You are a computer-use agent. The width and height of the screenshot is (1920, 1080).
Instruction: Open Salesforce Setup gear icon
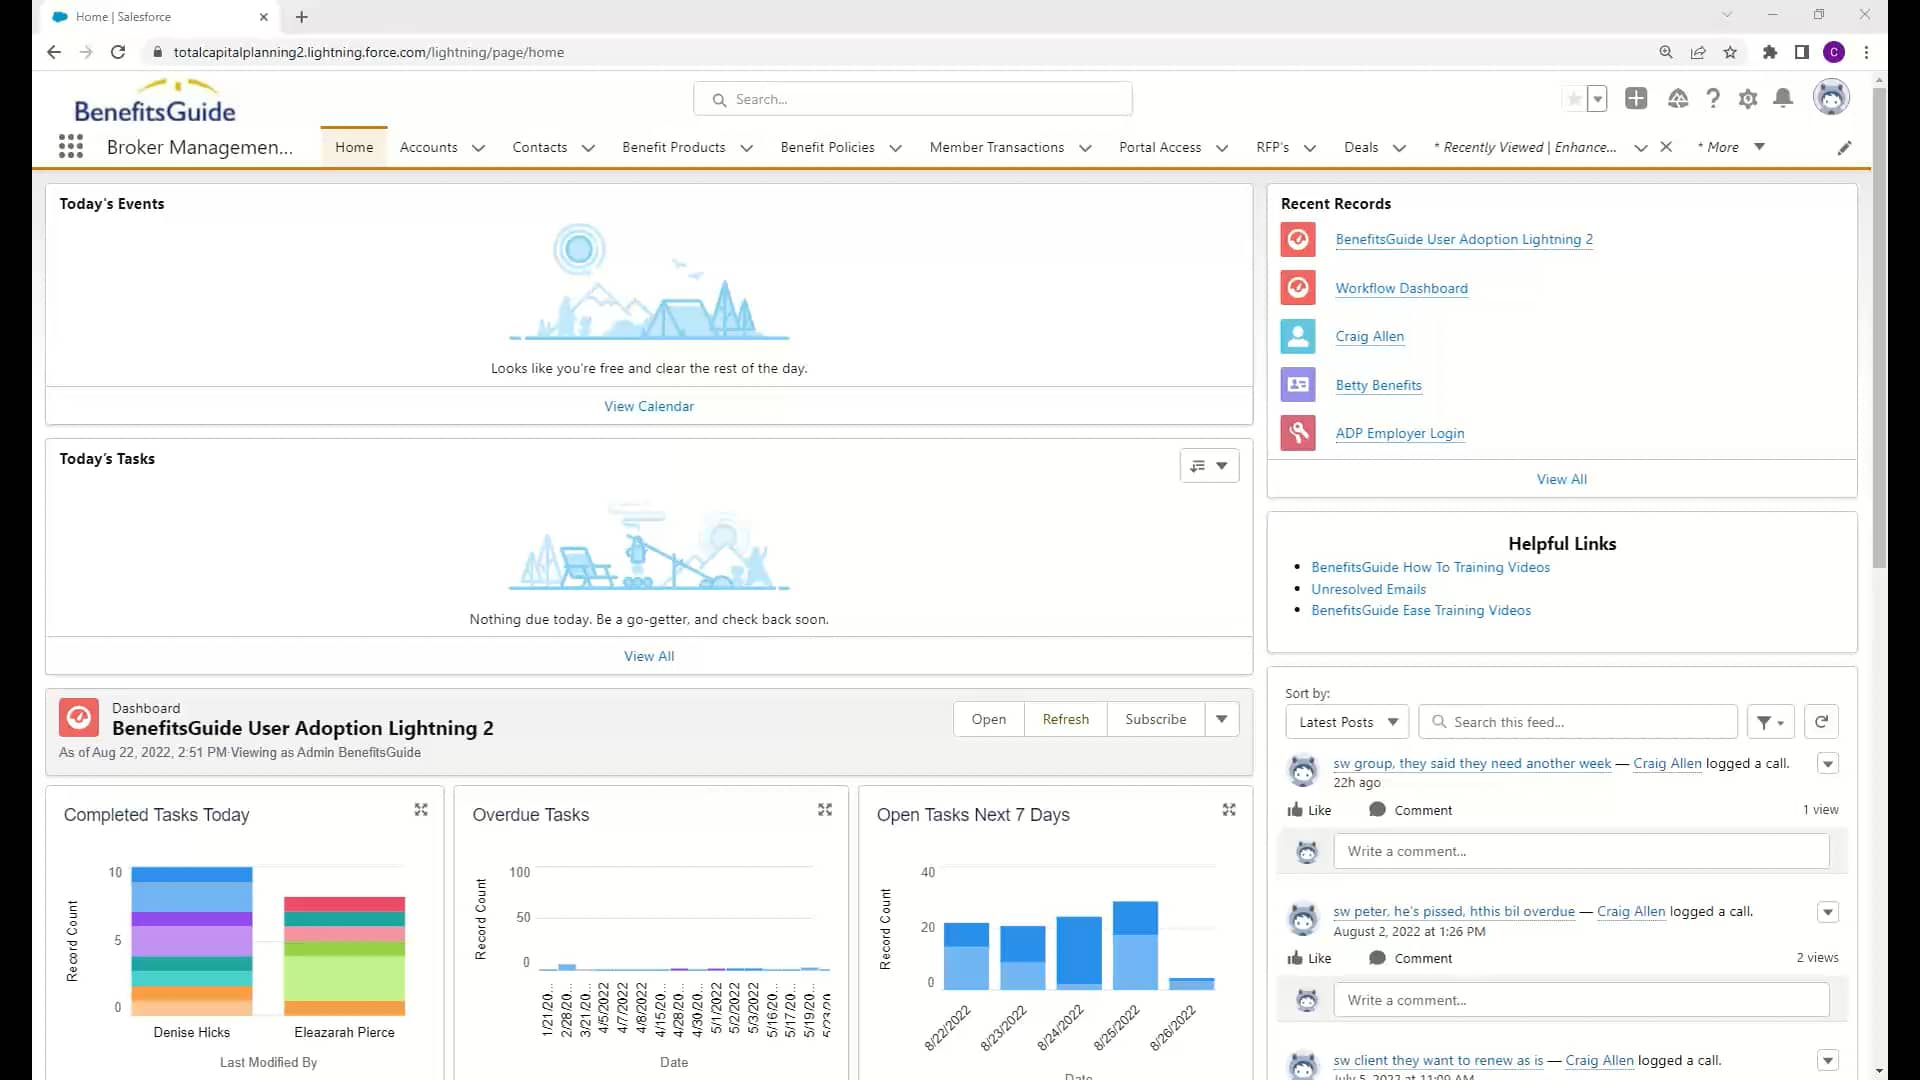pyautogui.click(x=1748, y=98)
